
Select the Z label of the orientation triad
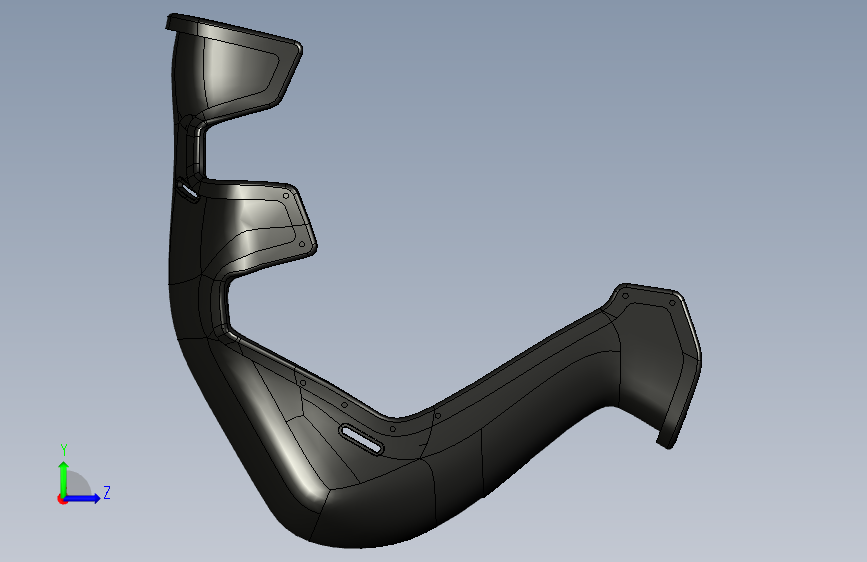pyautogui.click(x=107, y=492)
